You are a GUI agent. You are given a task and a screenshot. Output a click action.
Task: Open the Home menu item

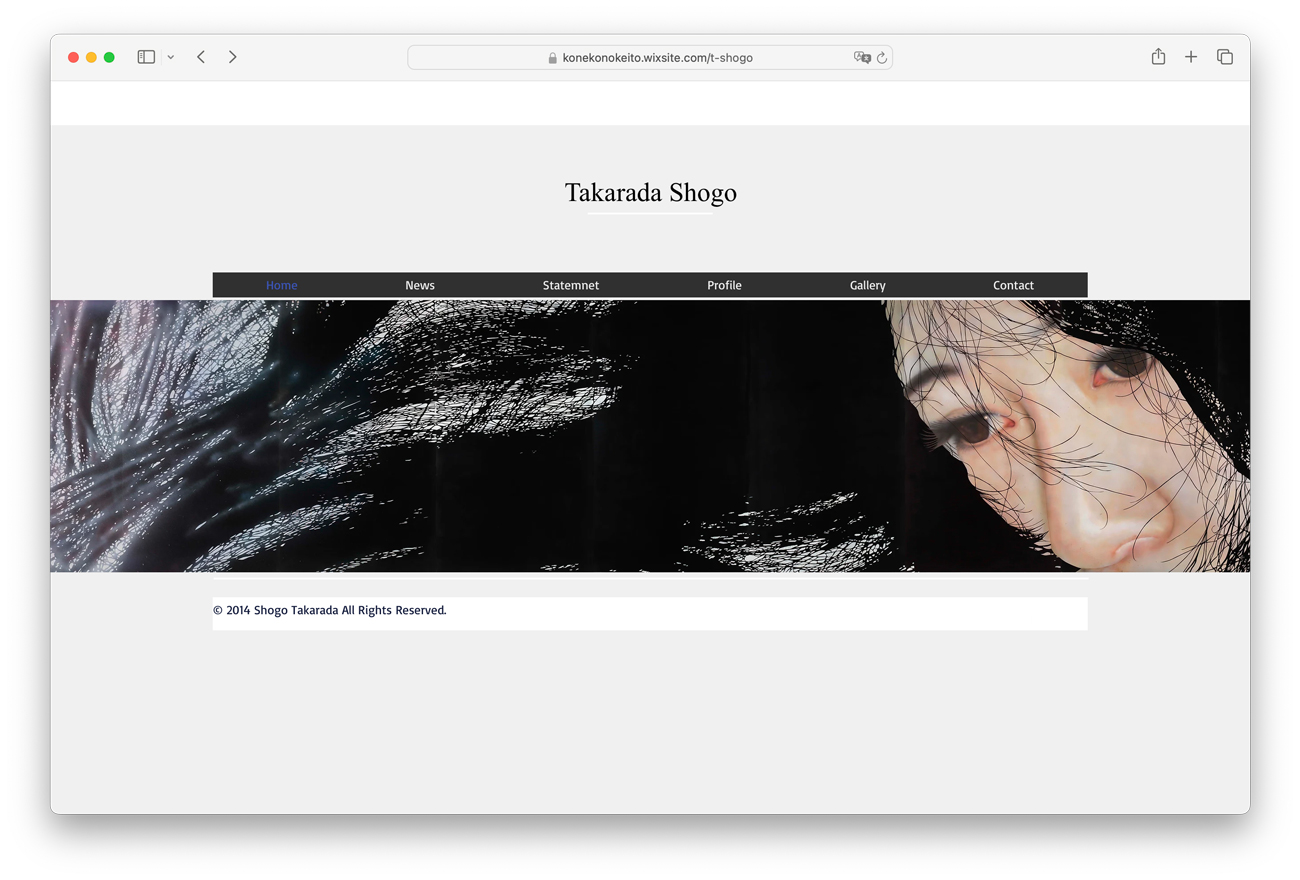tap(282, 285)
